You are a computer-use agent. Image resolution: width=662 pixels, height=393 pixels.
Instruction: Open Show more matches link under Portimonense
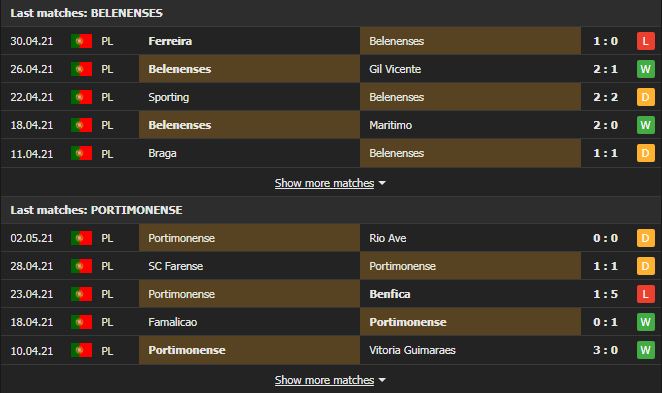pos(324,380)
